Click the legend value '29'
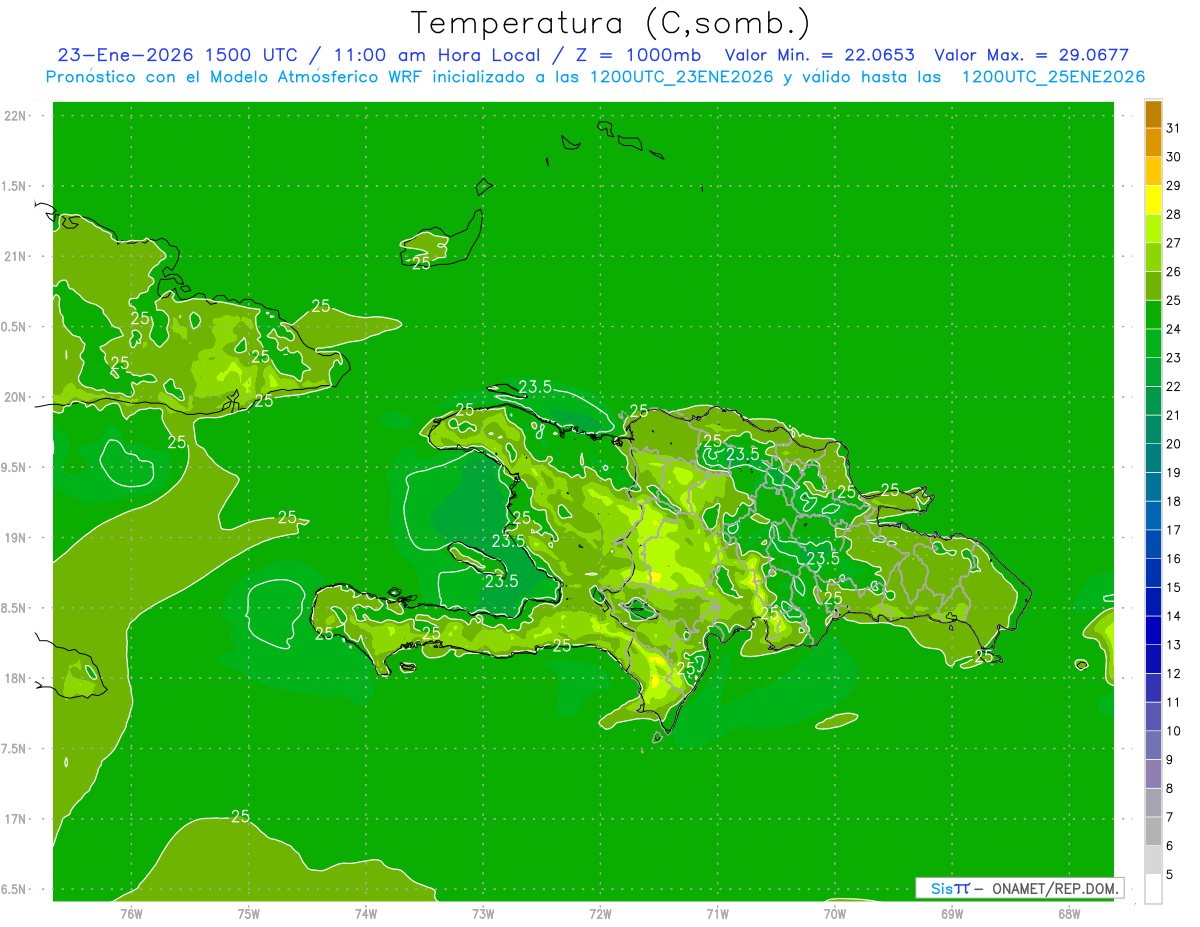This screenshot has height=927, width=1200. click(x=1174, y=186)
